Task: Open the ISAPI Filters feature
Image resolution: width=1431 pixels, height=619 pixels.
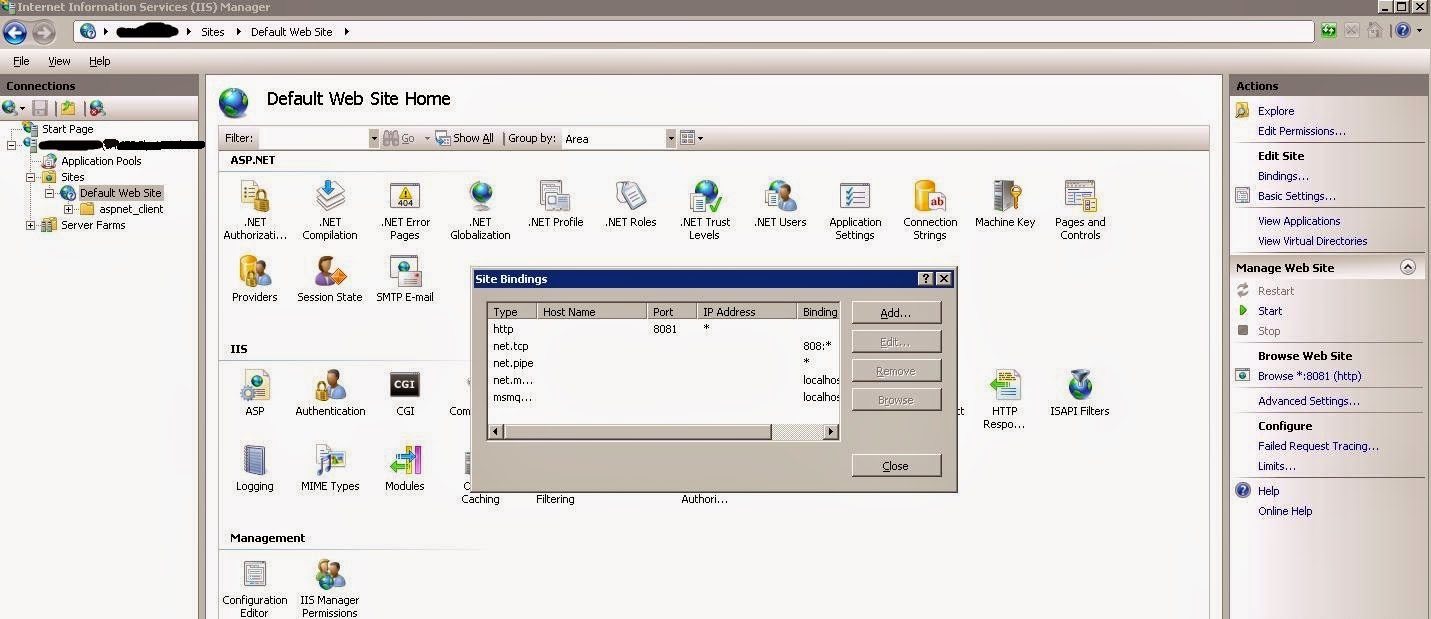Action: 1080,393
